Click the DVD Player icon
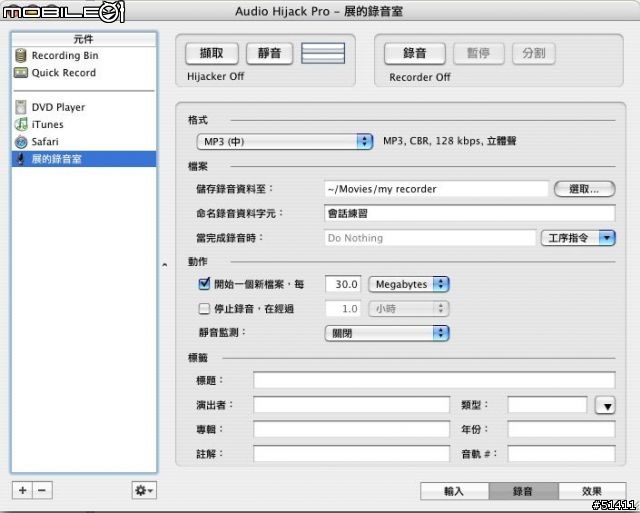The height and width of the screenshot is (513, 640). pos(21,107)
